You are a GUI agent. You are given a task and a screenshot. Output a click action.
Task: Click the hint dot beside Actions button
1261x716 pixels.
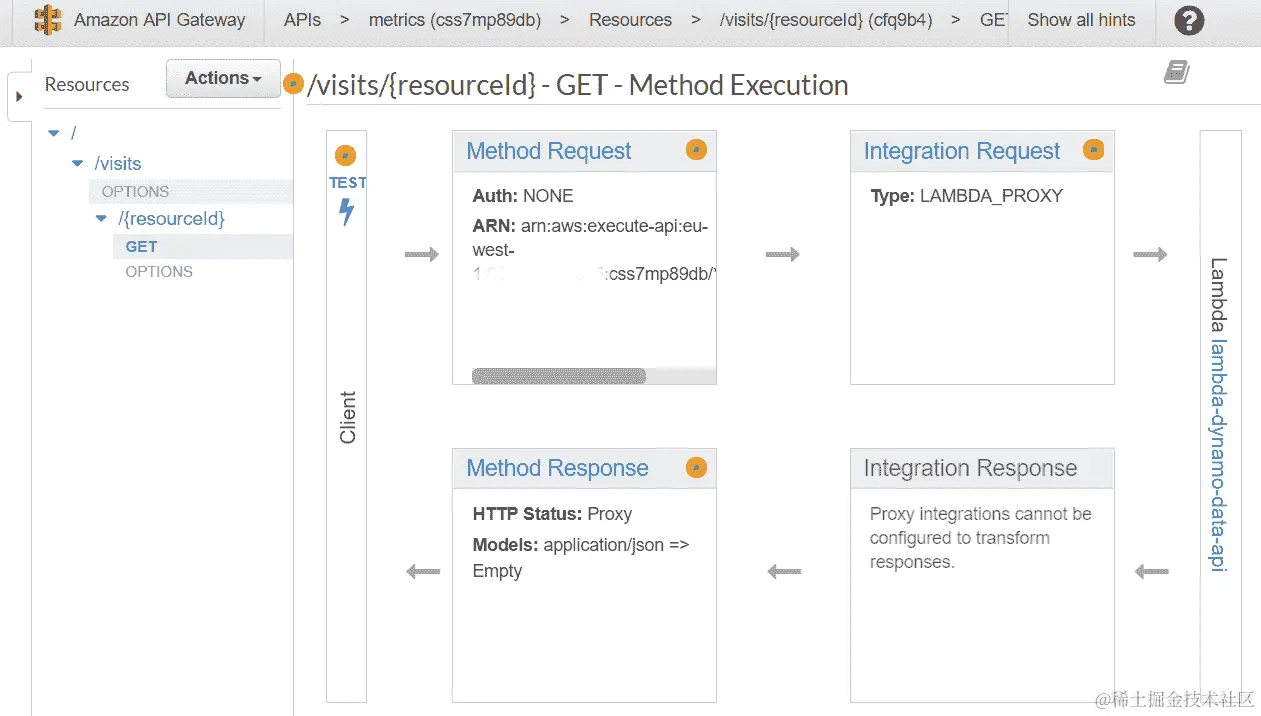point(293,84)
